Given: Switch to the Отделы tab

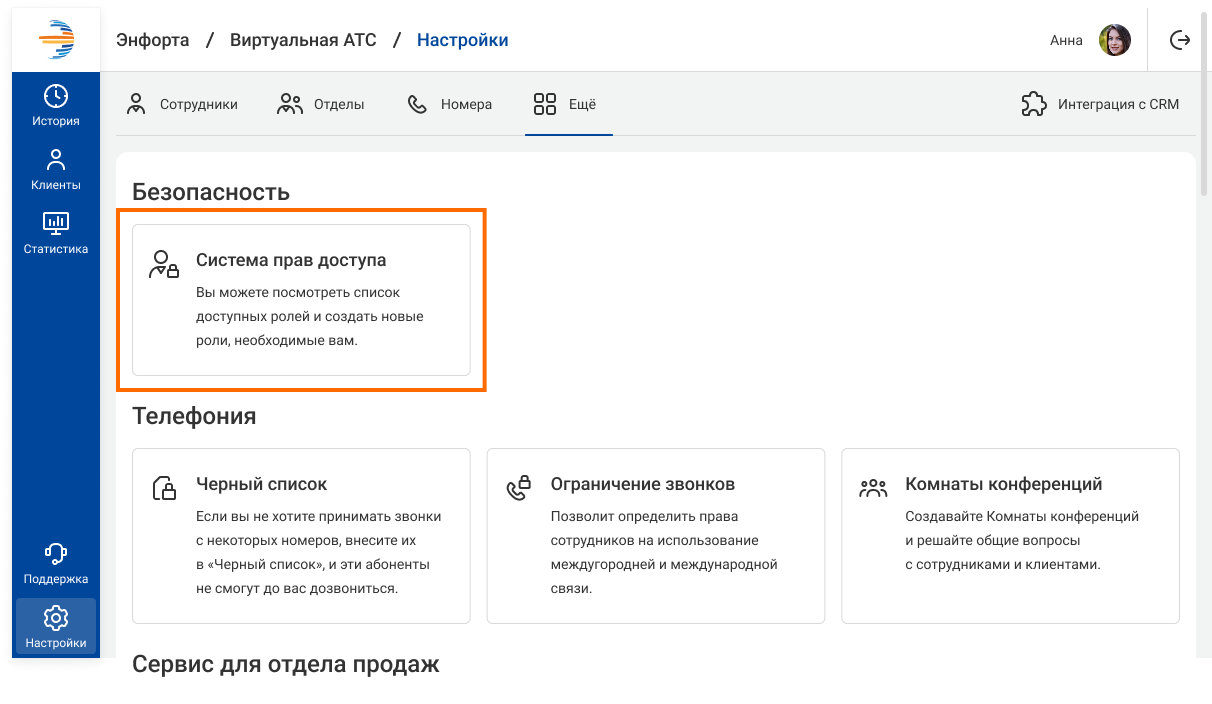Looking at the screenshot, I should (320, 104).
